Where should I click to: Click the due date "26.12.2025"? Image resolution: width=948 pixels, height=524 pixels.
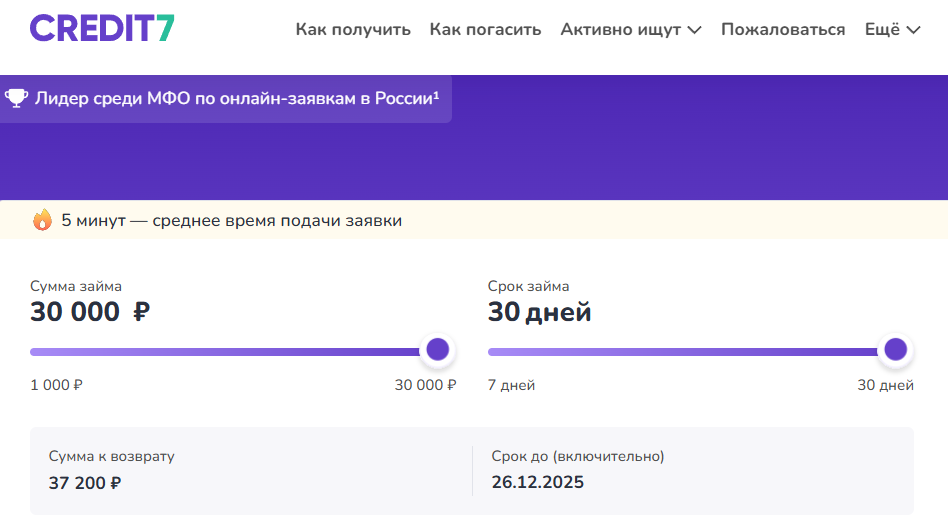[537, 483]
